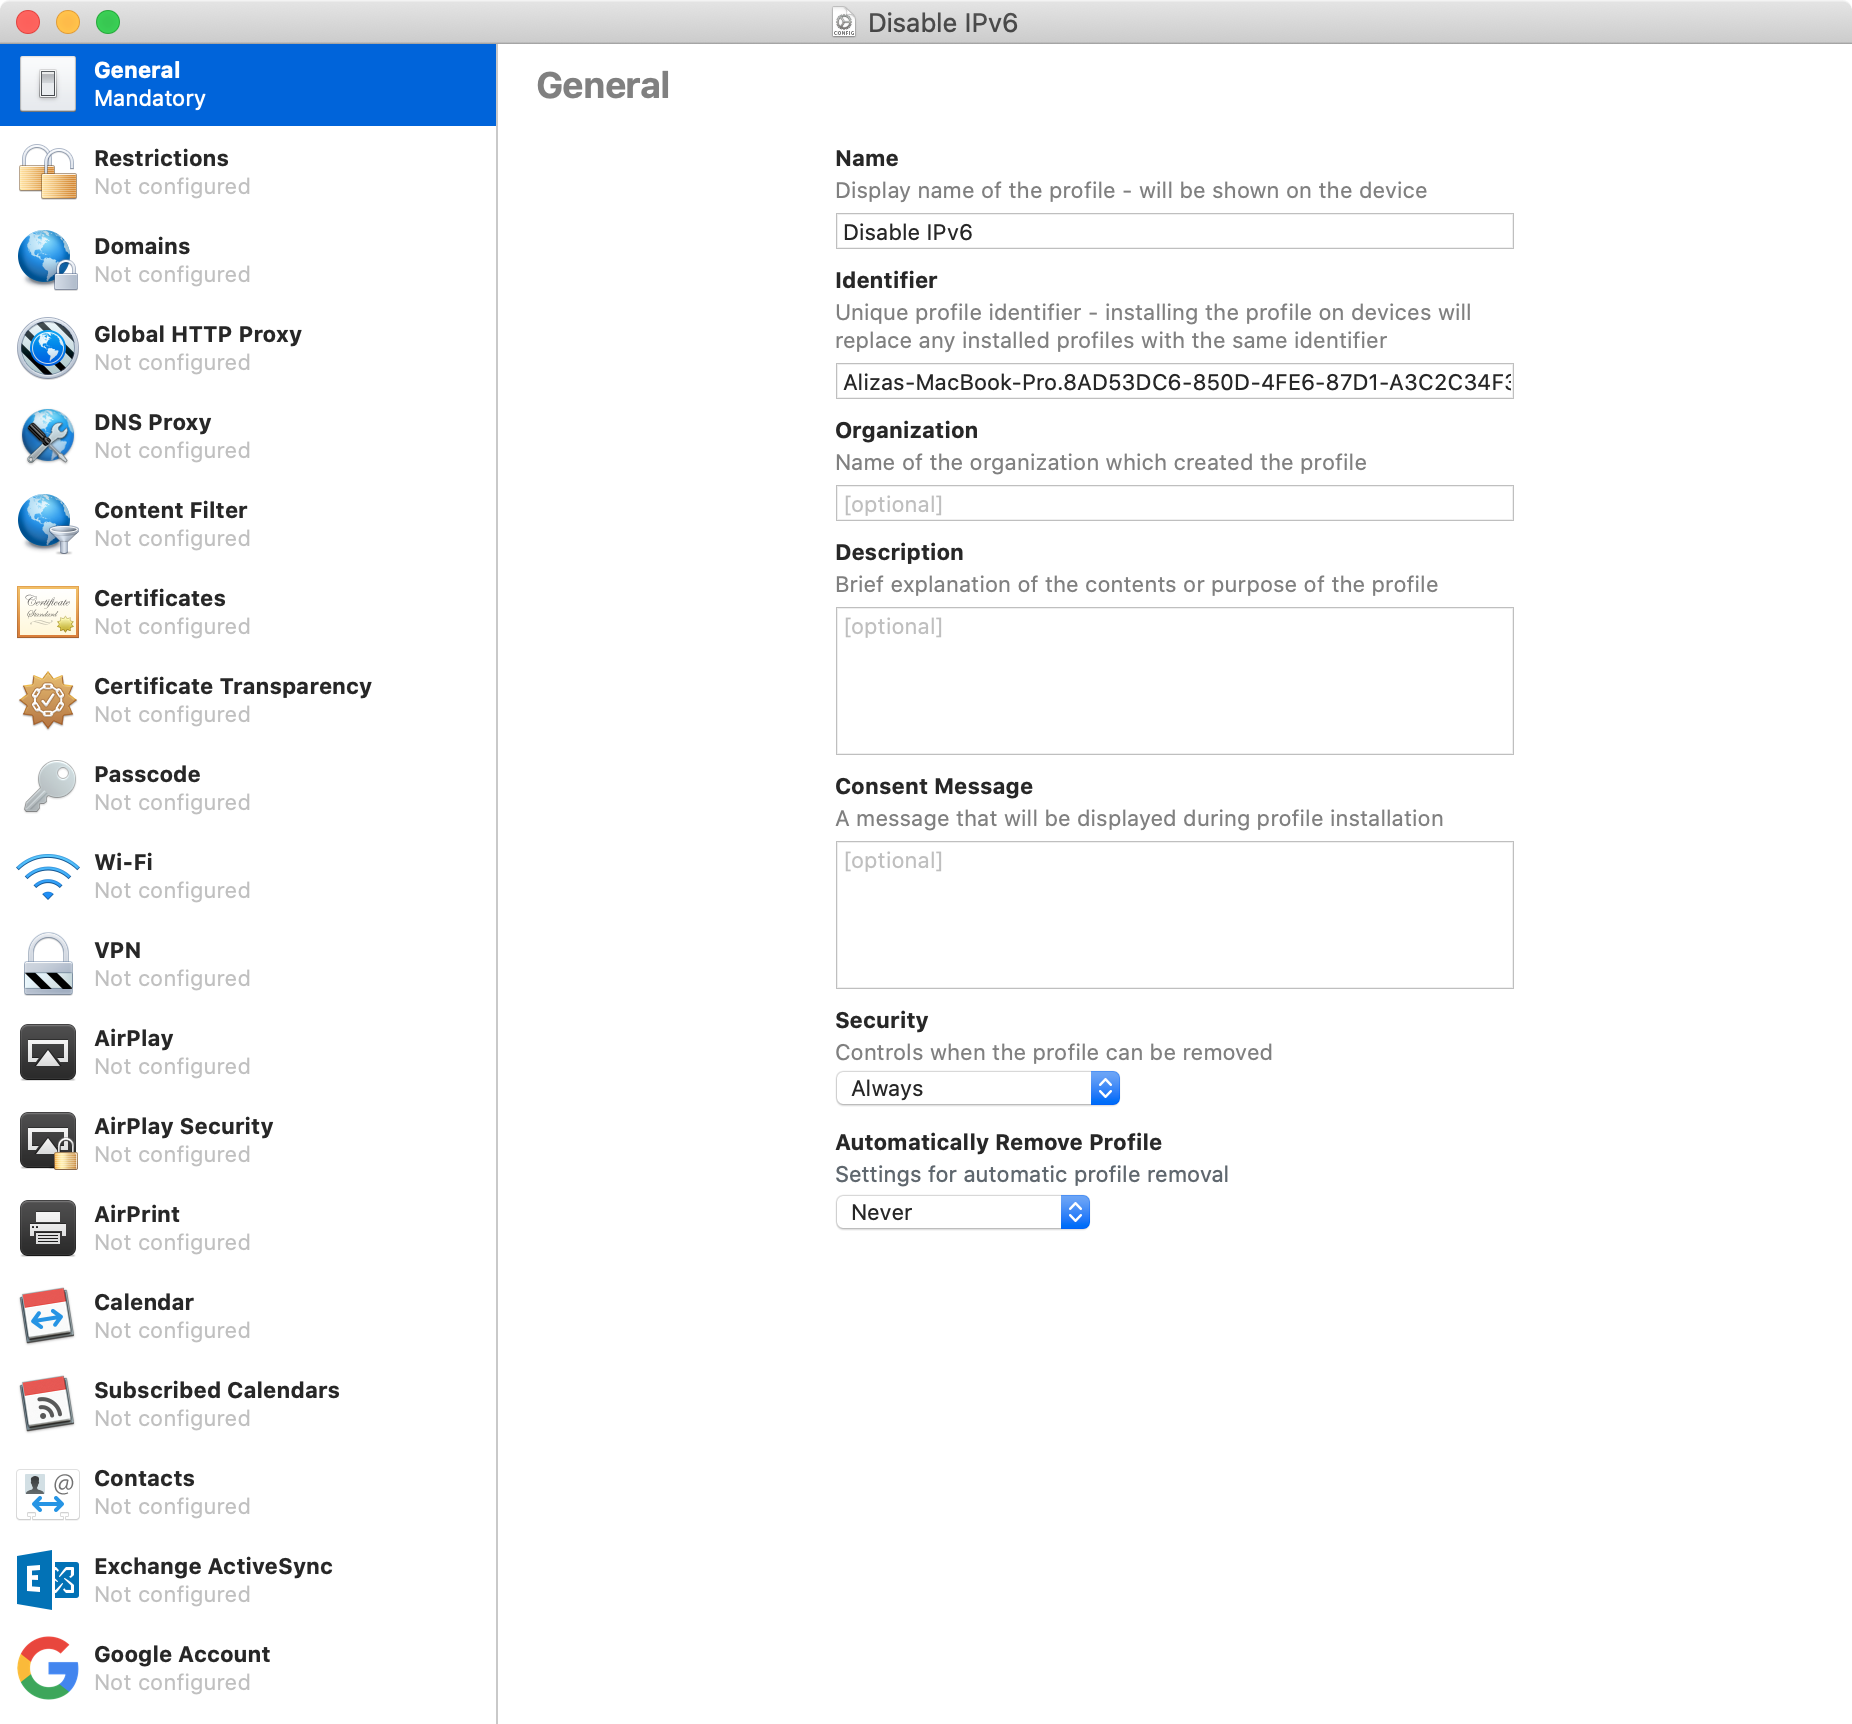
Task: Open the AirPlay Security icon
Action: (47, 1140)
